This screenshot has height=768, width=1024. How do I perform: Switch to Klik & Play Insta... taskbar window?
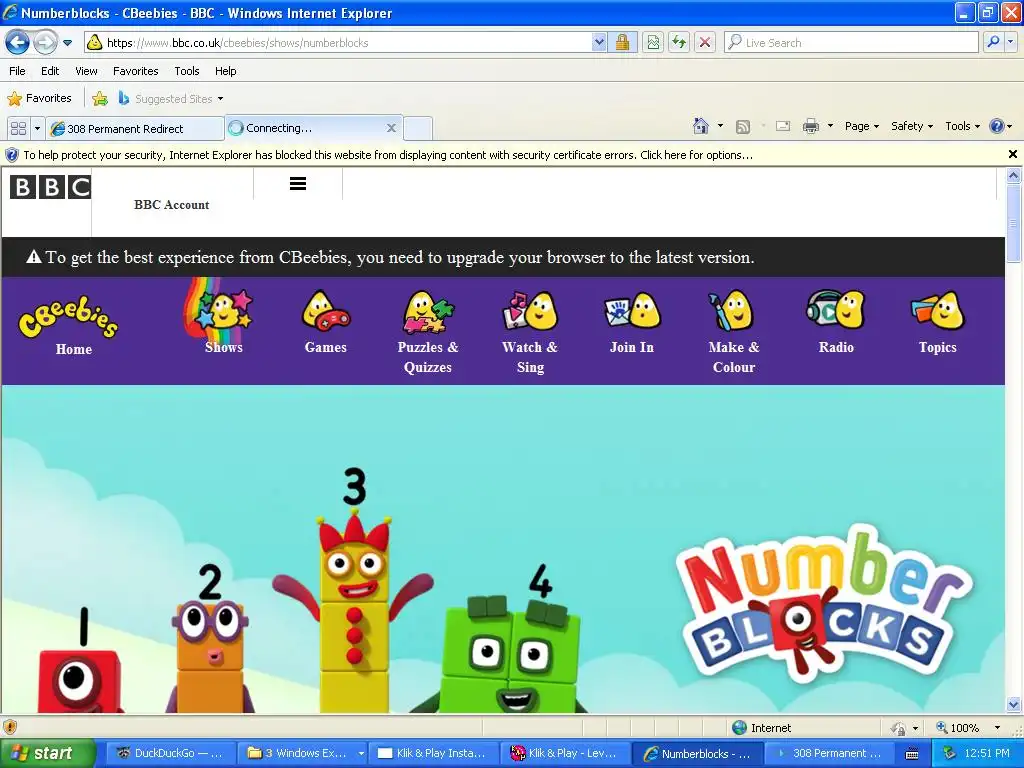(x=434, y=753)
